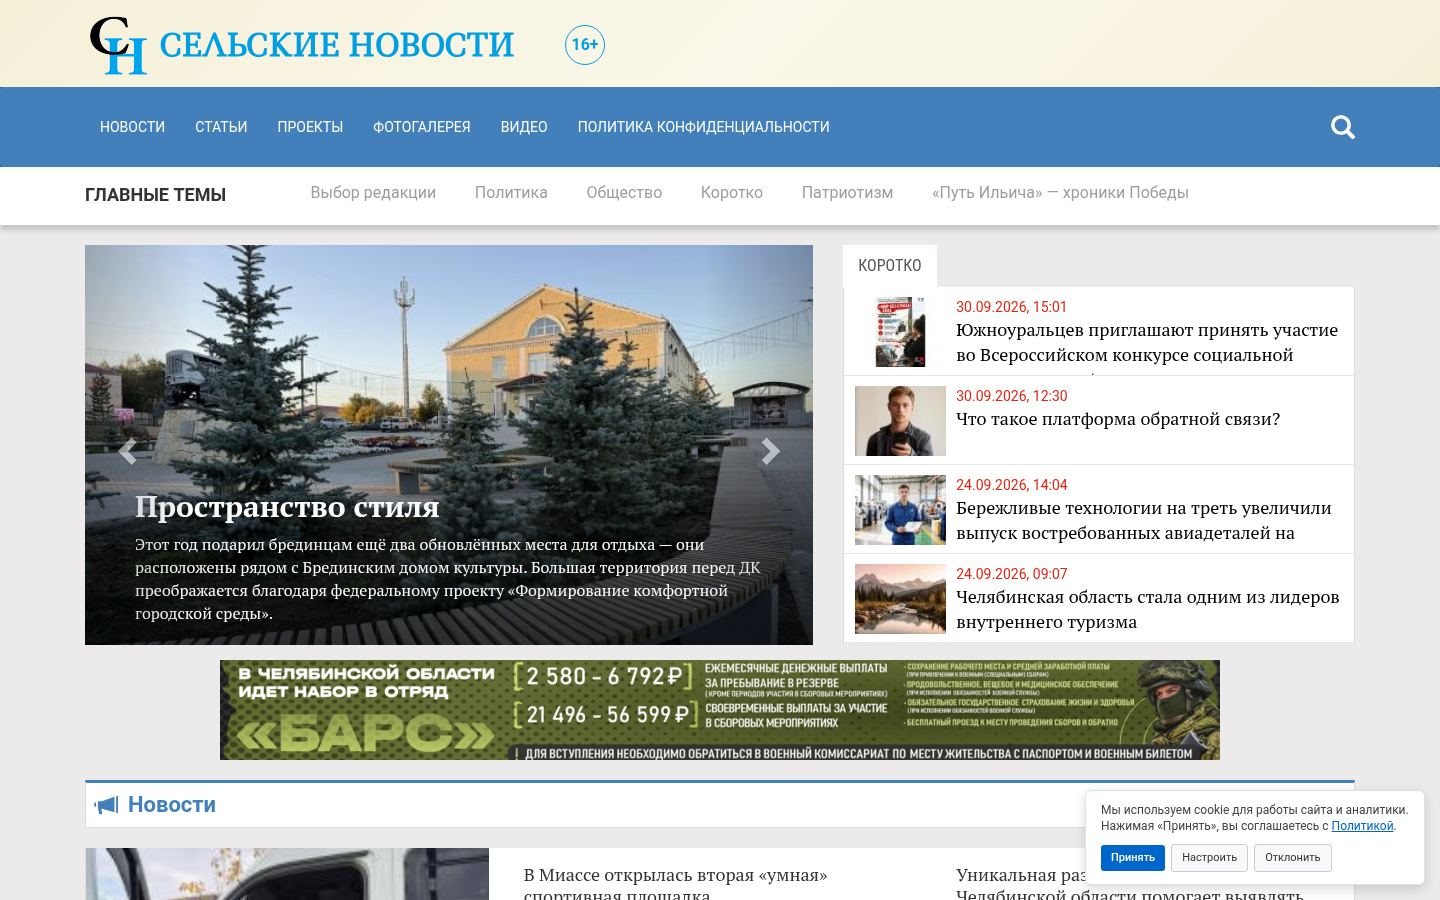
Task: Open the Статьи menu item
Action: pyautogui.click(x=221, y=127)
